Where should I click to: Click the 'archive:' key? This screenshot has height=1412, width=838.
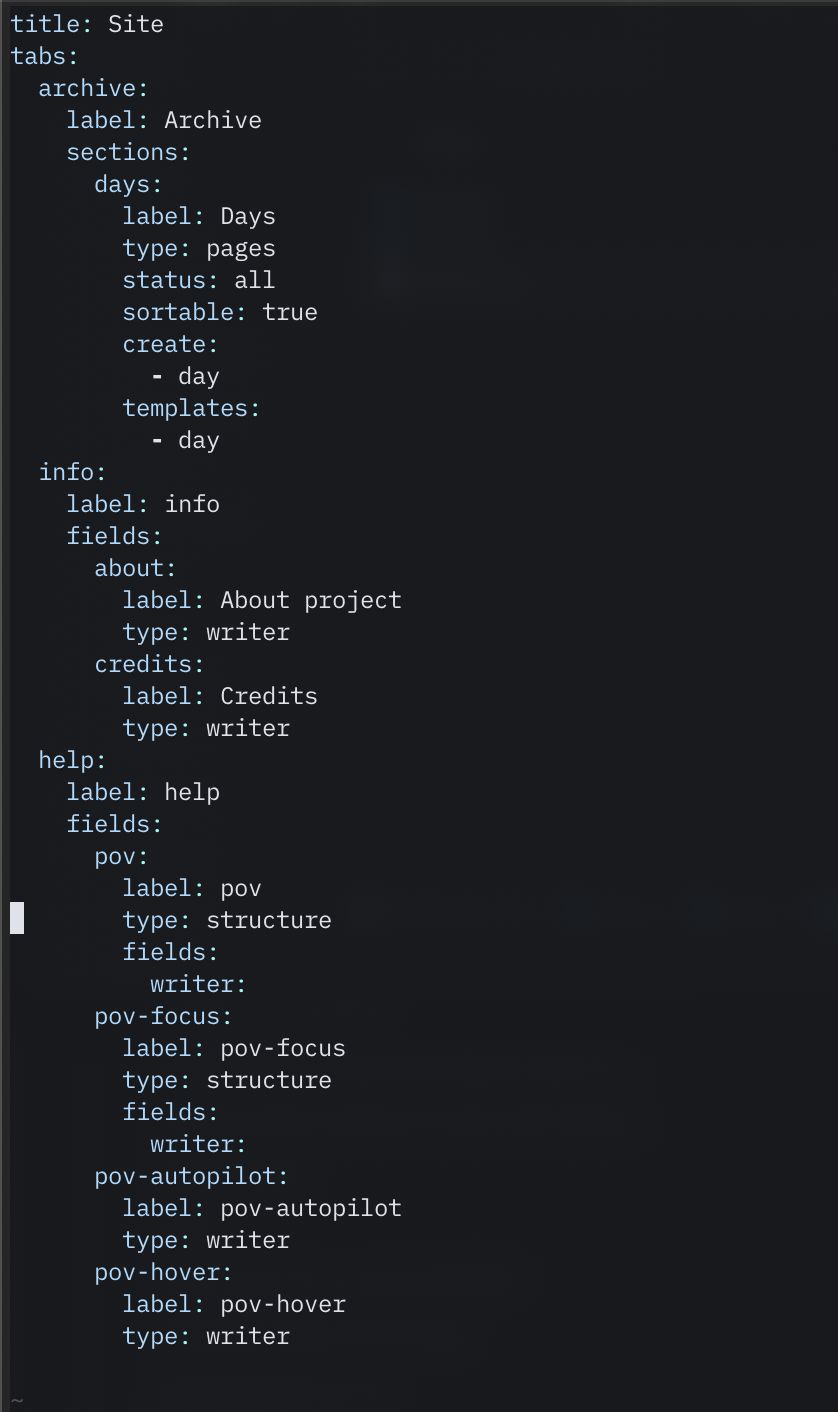(x=93, y=88)
